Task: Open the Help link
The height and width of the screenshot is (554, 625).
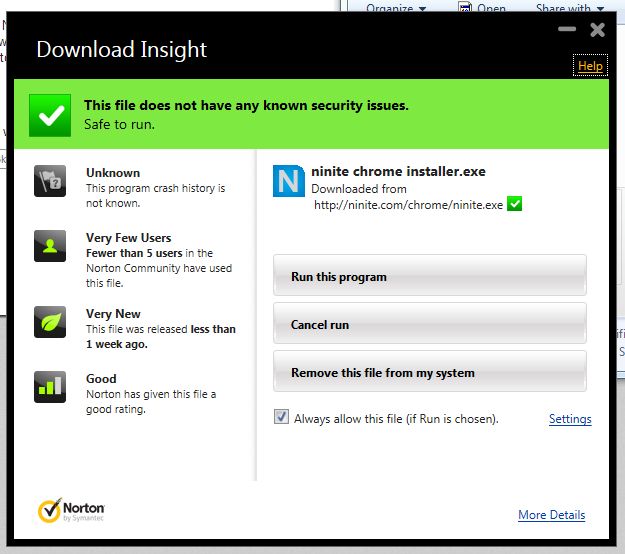Action: pos(590,65)
